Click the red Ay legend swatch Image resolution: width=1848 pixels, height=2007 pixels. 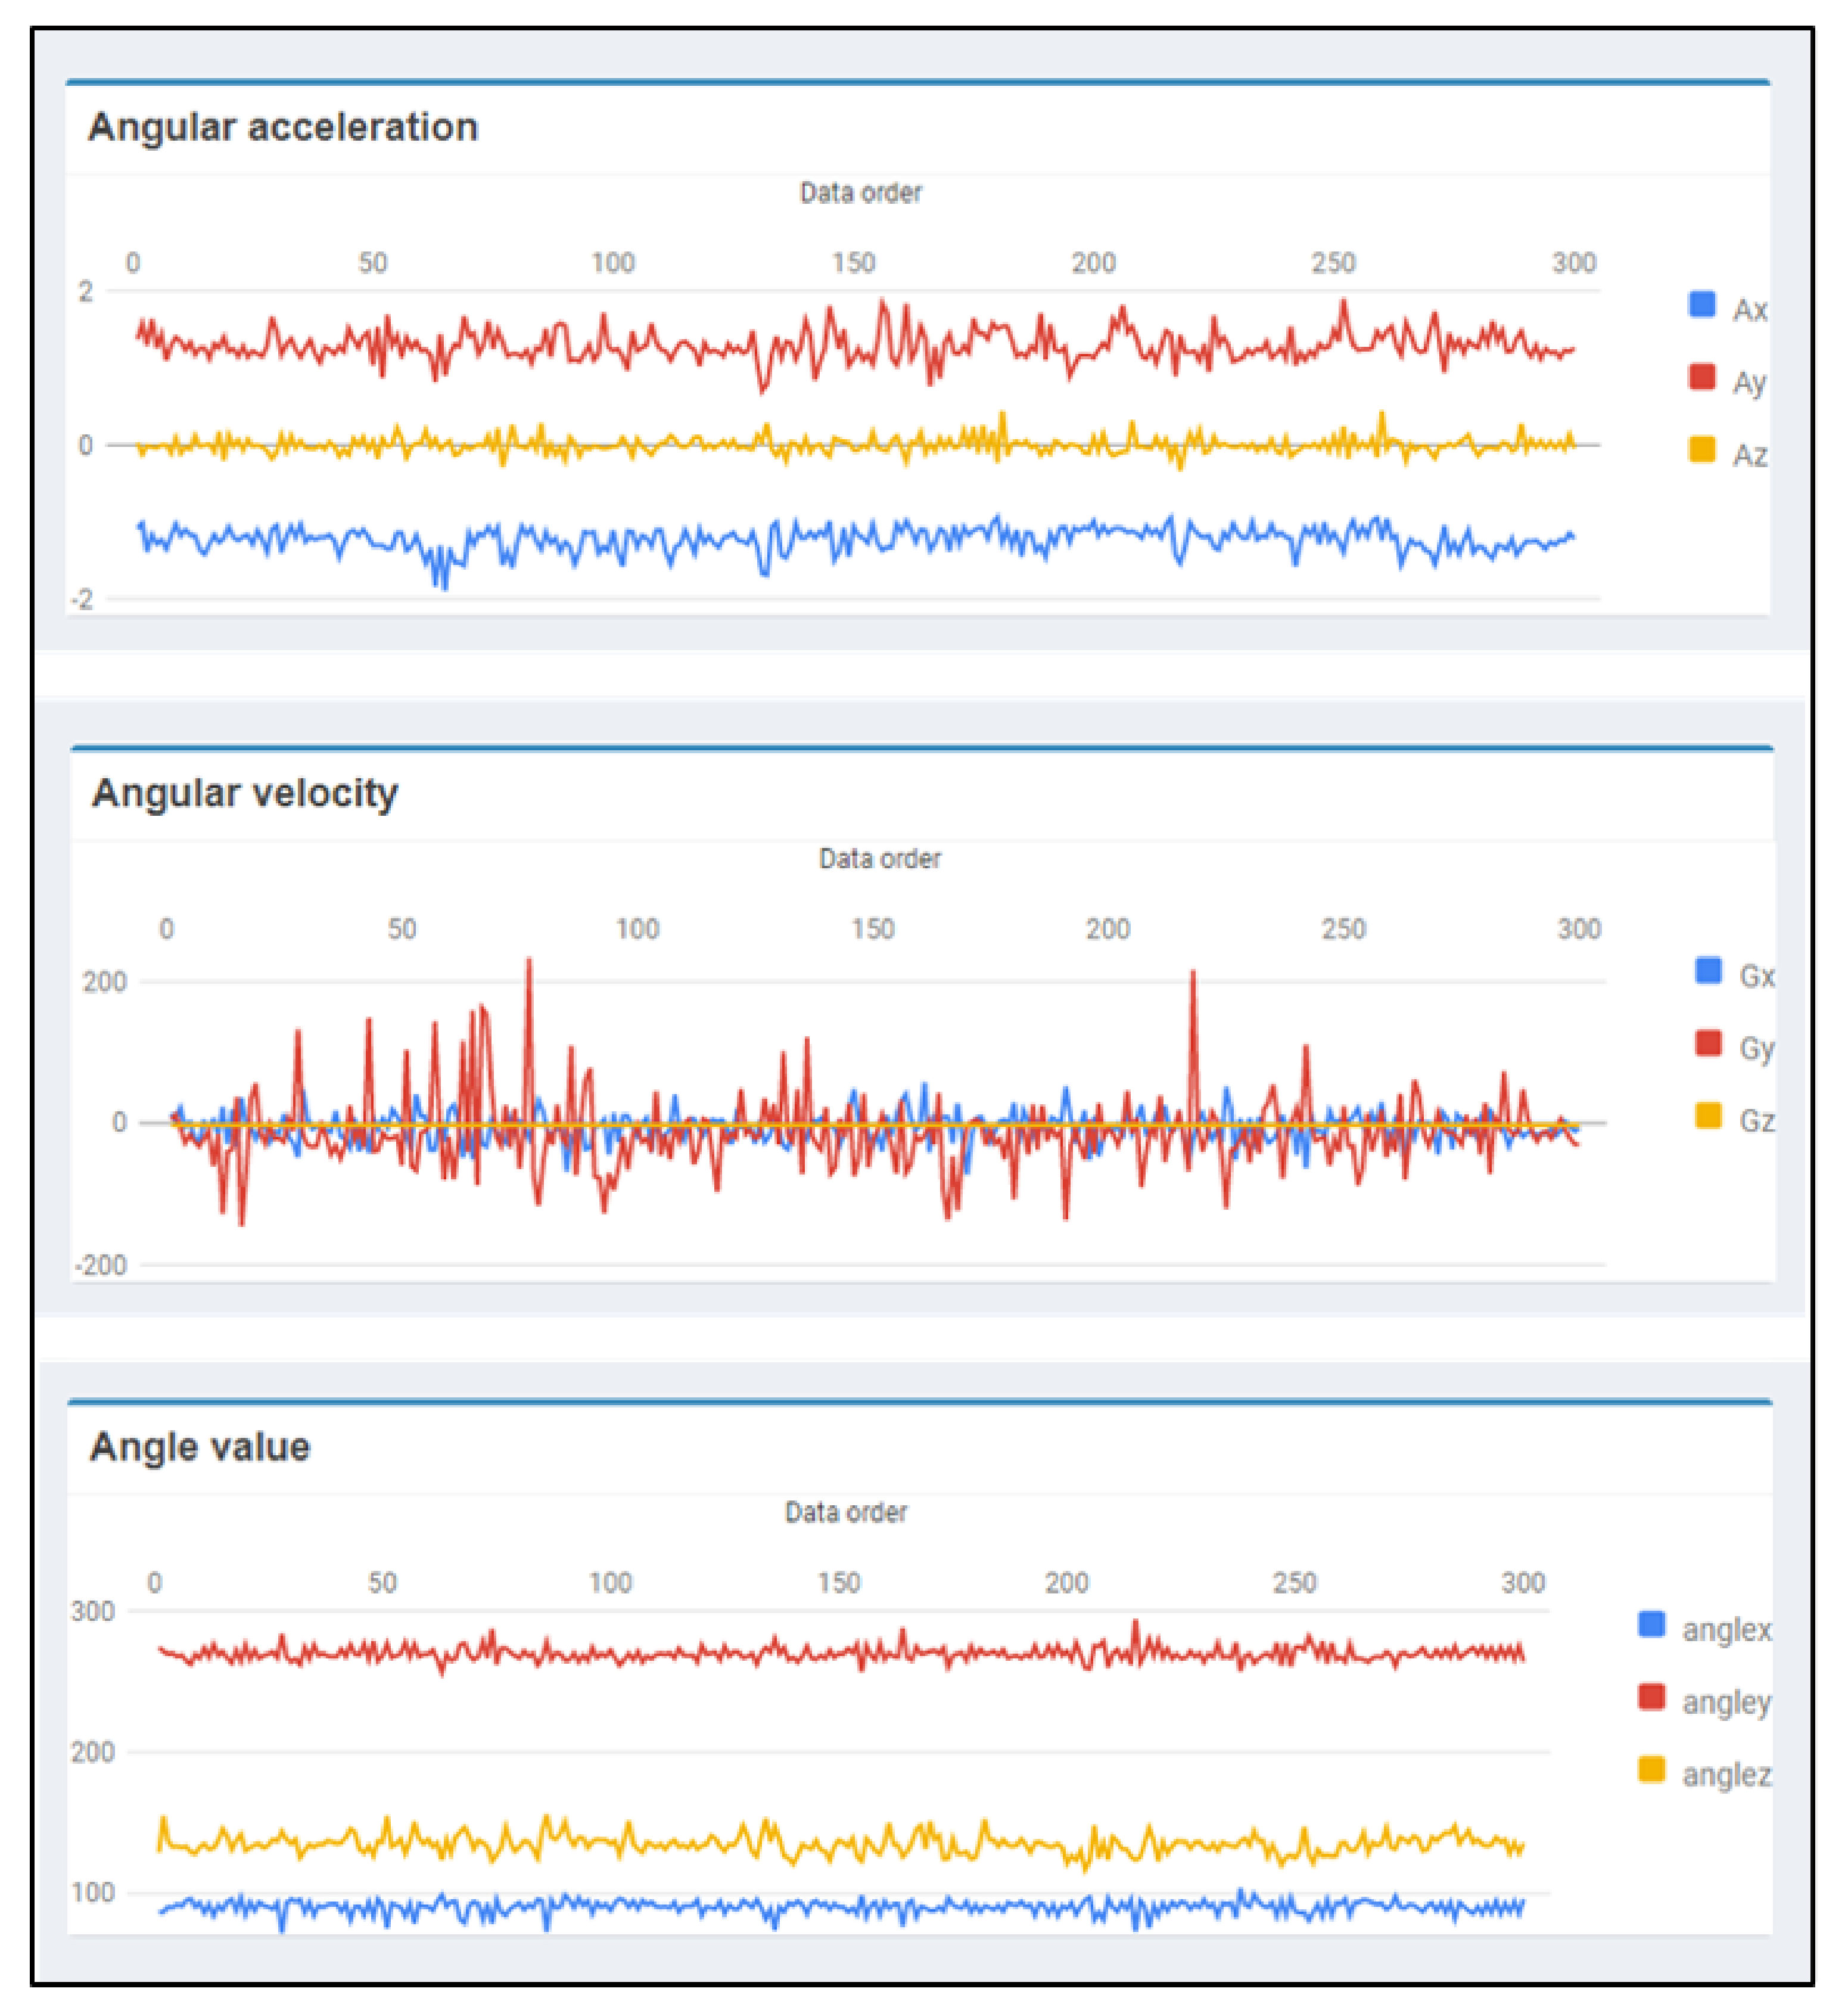[1701, 377]
